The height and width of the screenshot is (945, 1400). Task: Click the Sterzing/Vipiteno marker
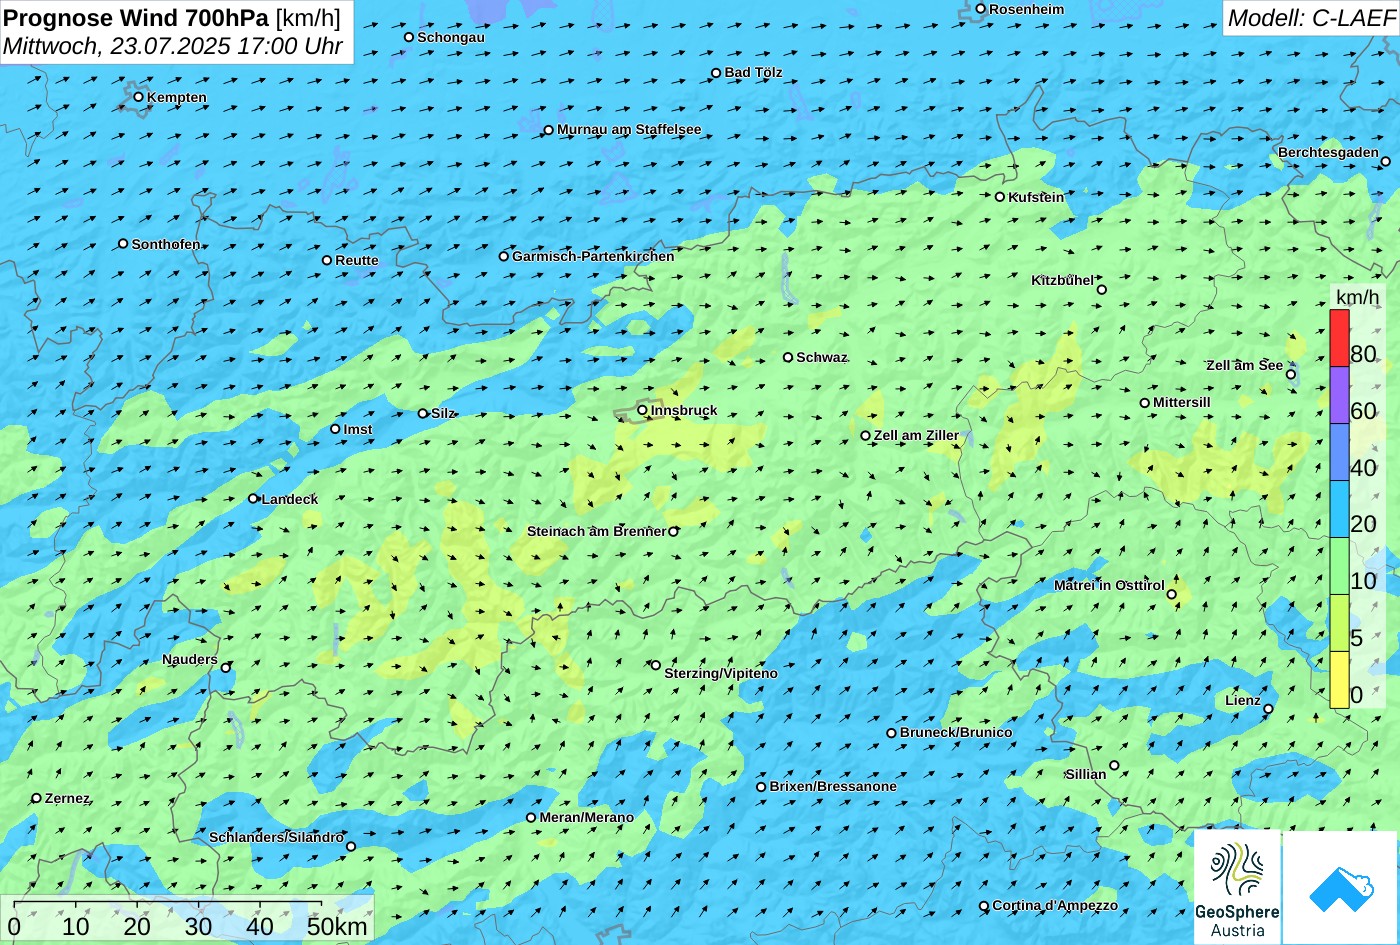tap(655, 665)
